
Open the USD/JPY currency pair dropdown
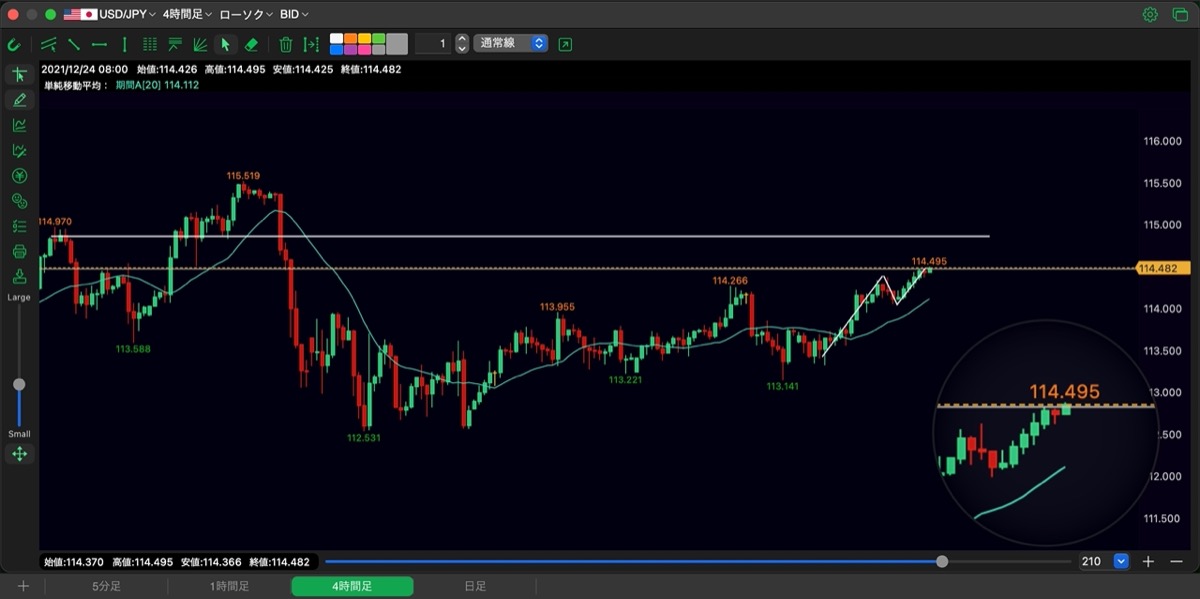(x=110, y=14)
